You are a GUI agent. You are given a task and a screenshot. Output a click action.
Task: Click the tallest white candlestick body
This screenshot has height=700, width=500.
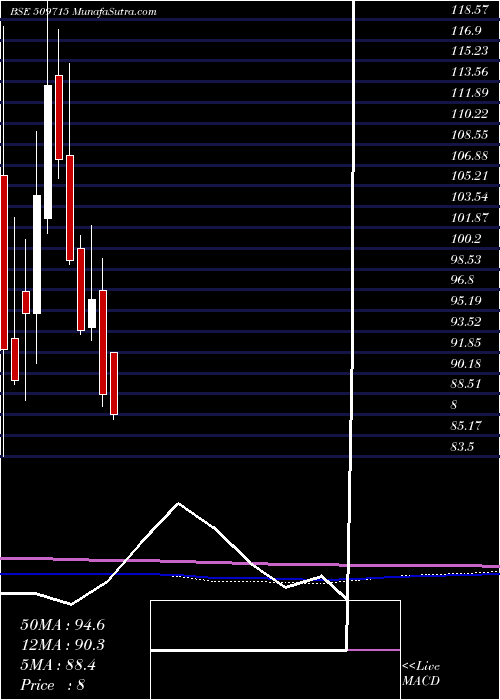(47, 152)
